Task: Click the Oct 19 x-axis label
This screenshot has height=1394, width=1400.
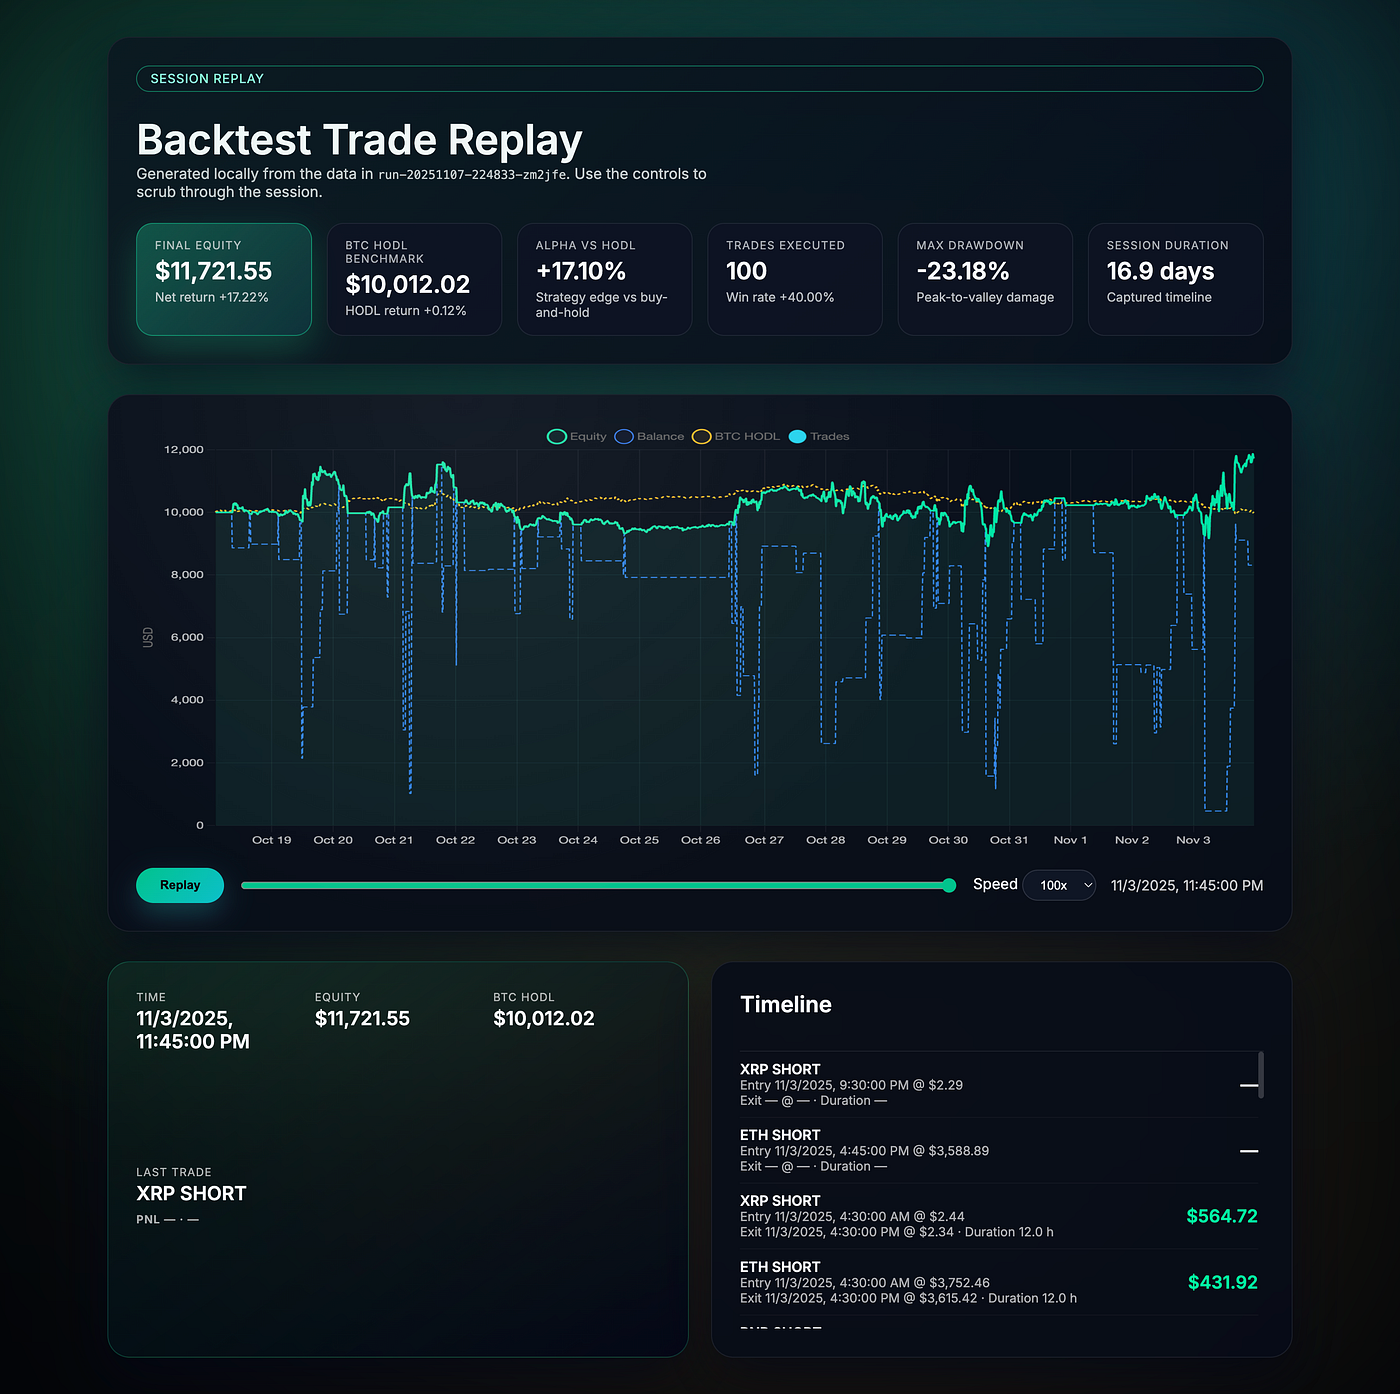Action: 272,840
